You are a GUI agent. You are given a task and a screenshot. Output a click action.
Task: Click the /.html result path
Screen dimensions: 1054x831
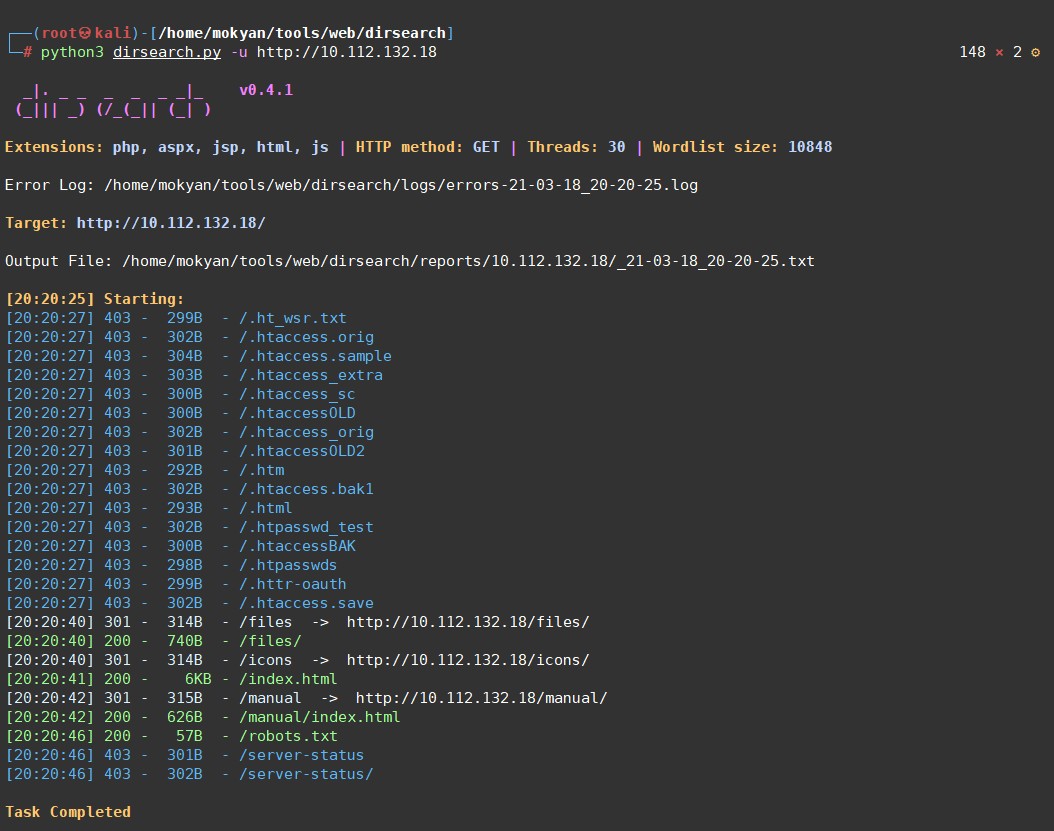point(266,508)
